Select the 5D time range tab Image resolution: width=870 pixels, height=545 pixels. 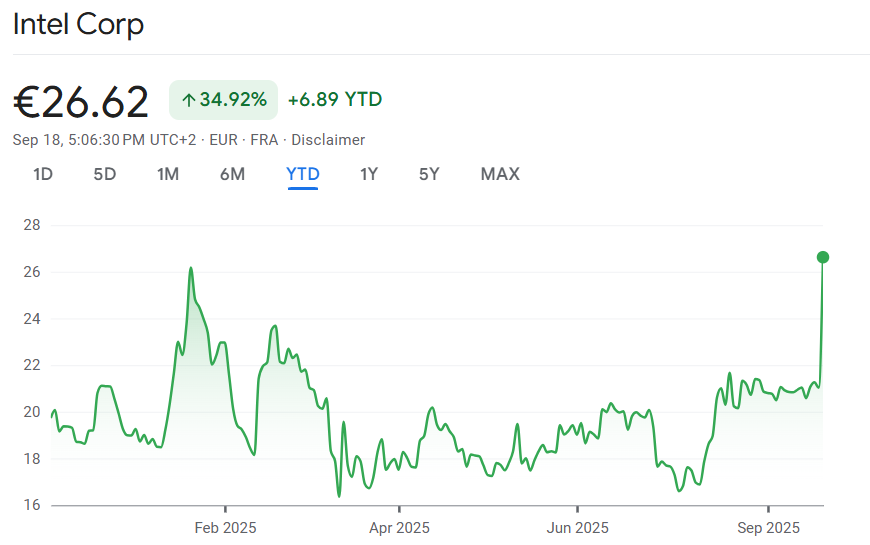coord(105,174)
